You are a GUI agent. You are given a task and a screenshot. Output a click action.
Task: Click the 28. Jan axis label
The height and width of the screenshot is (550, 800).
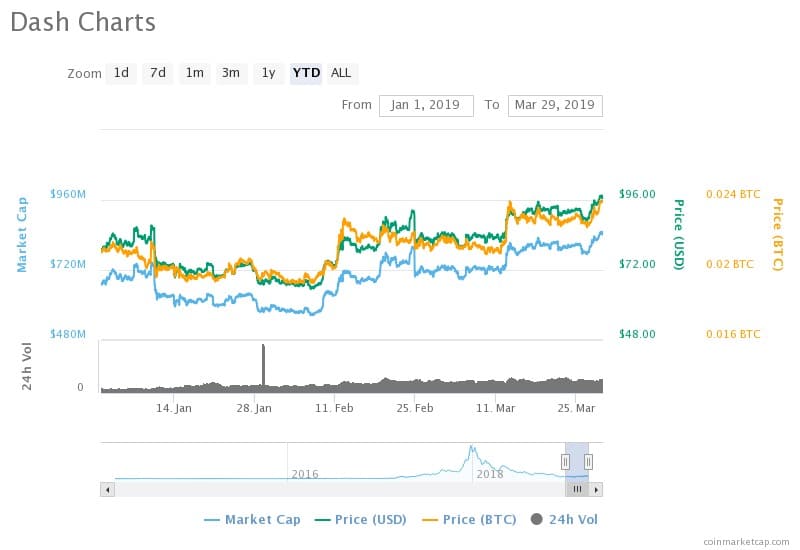[254, 409]
